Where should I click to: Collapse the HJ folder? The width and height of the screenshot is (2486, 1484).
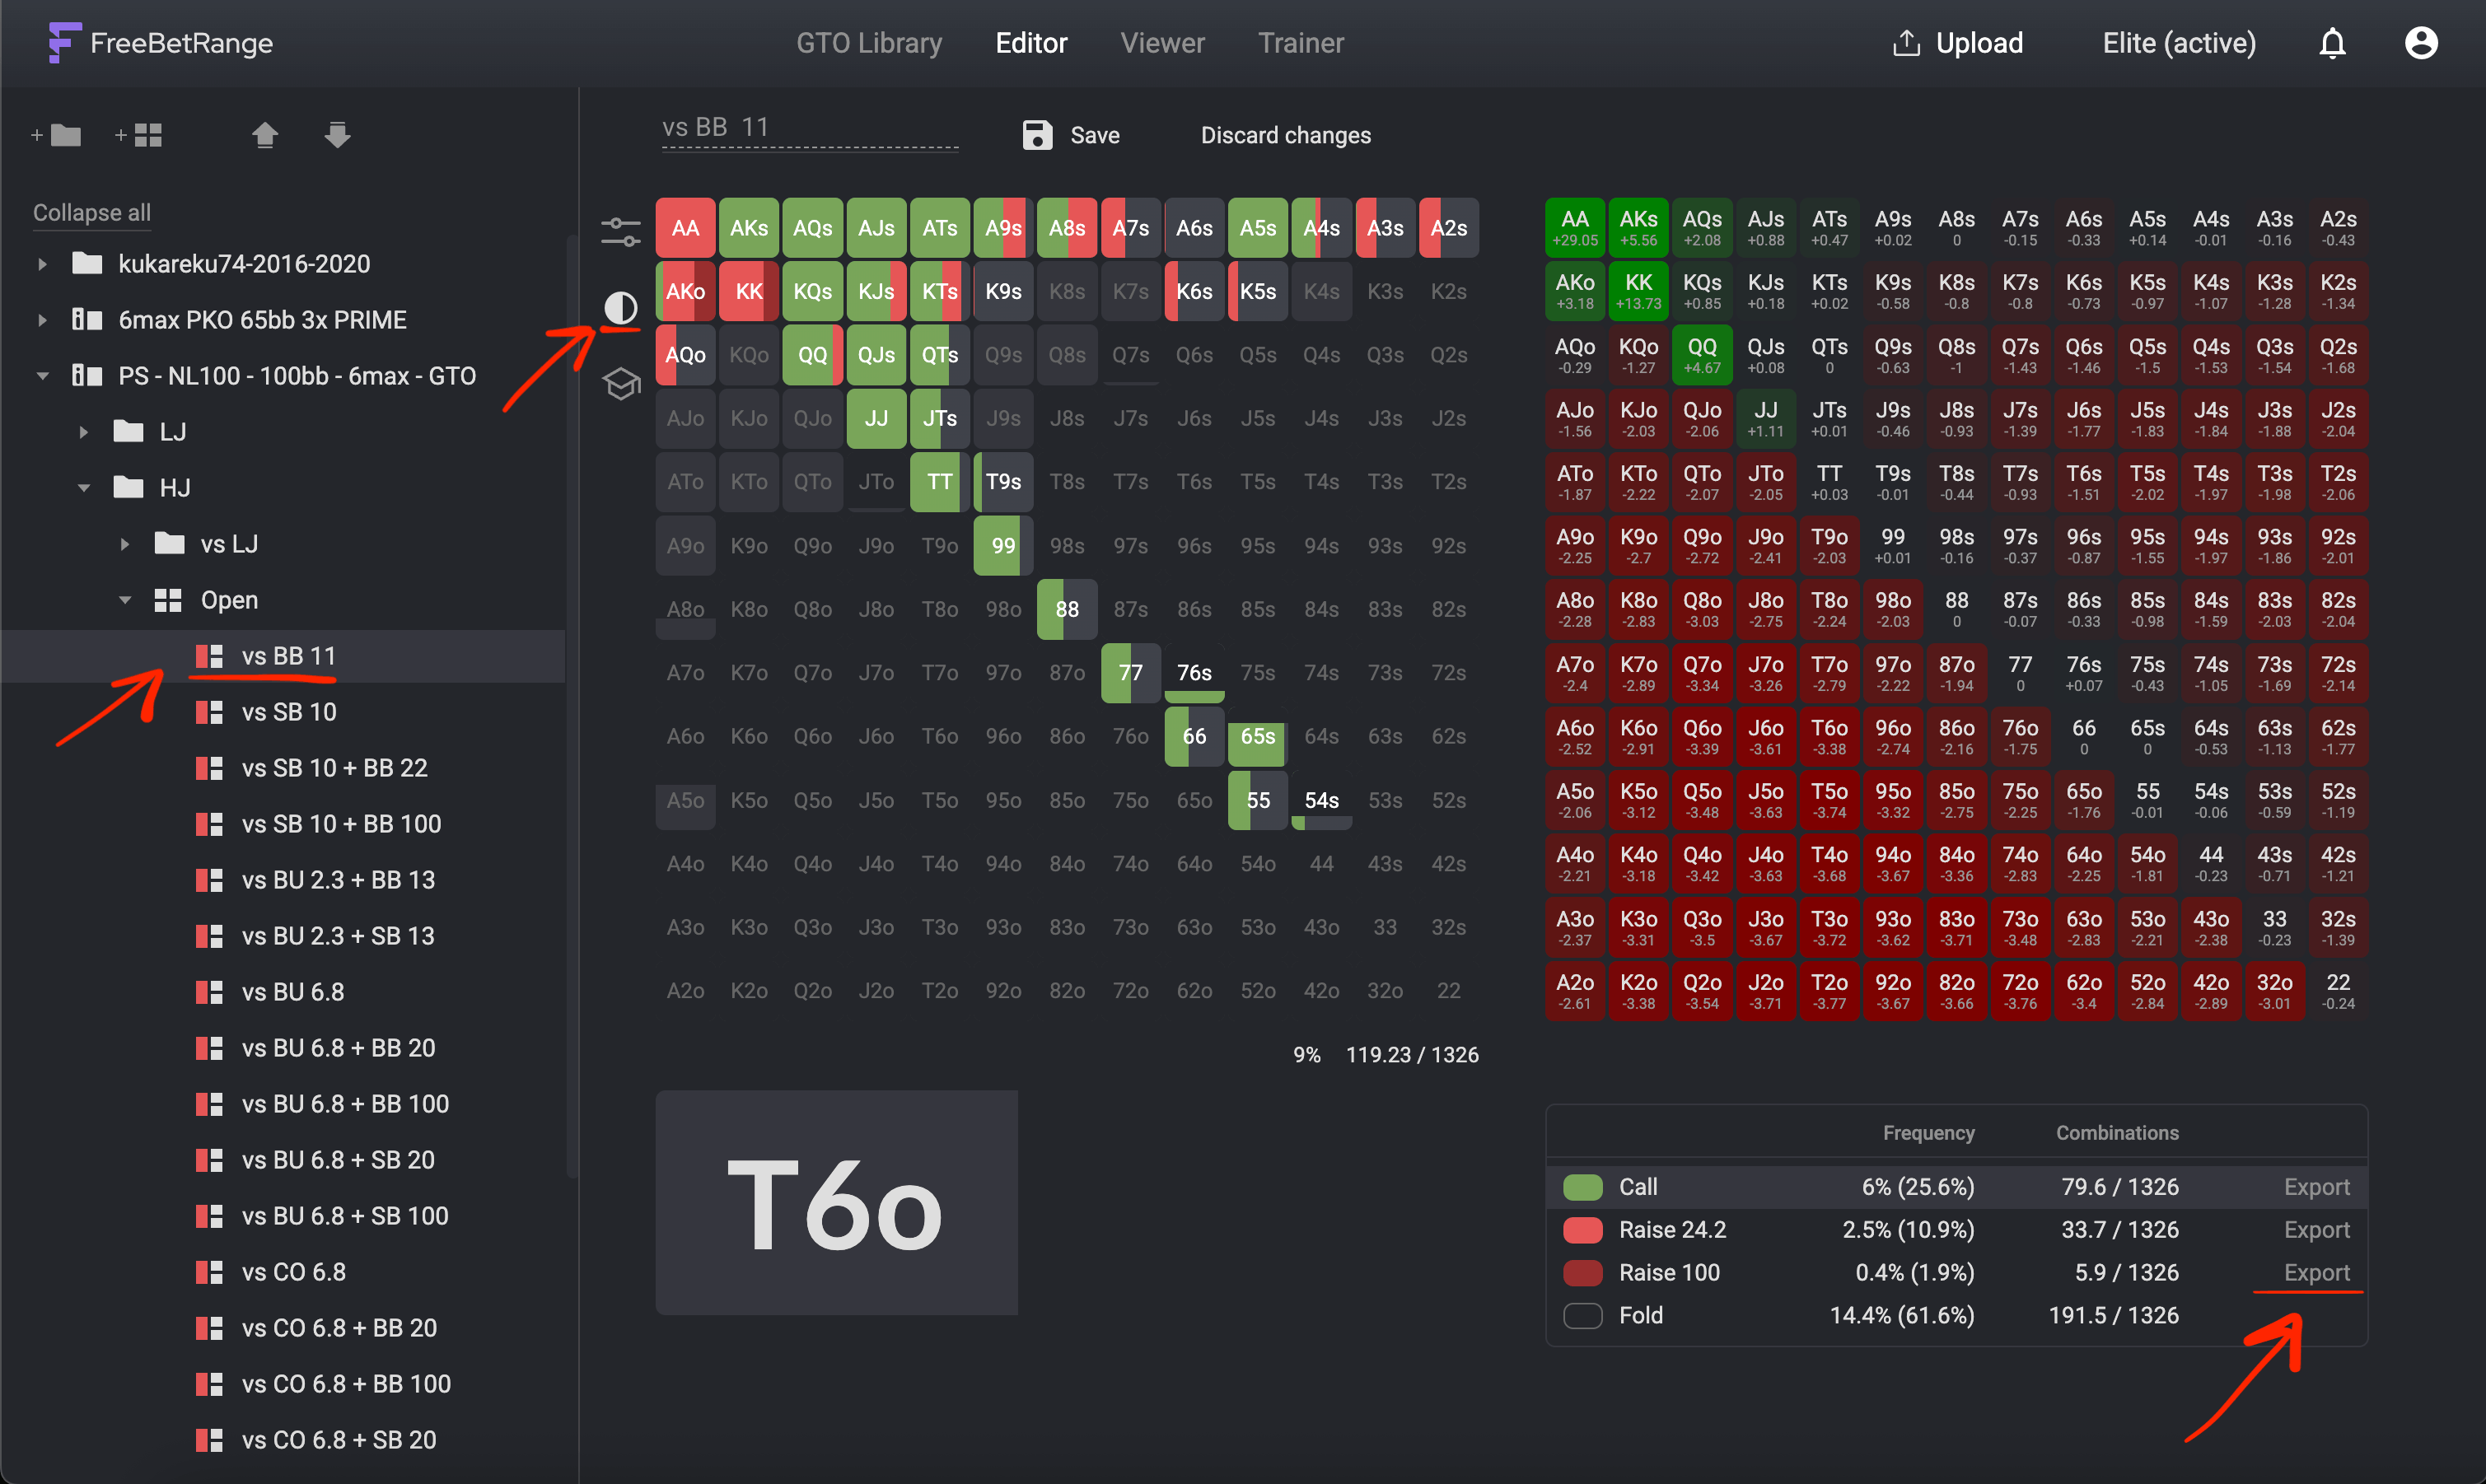click(x=84, y=488)
